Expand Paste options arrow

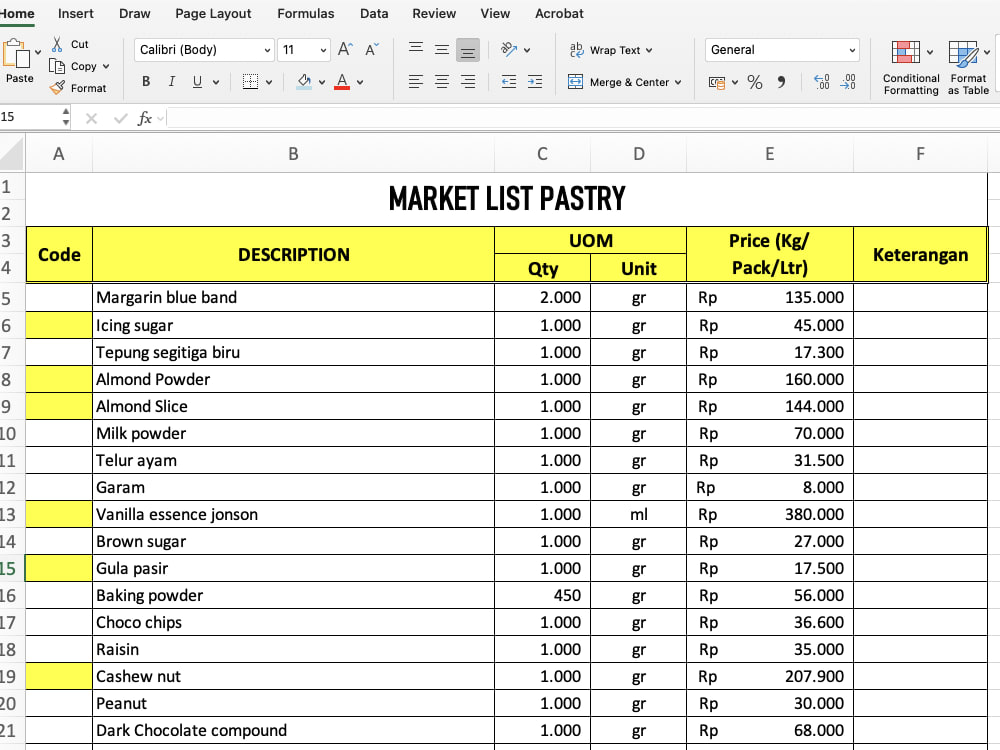(x=38, y=52)
